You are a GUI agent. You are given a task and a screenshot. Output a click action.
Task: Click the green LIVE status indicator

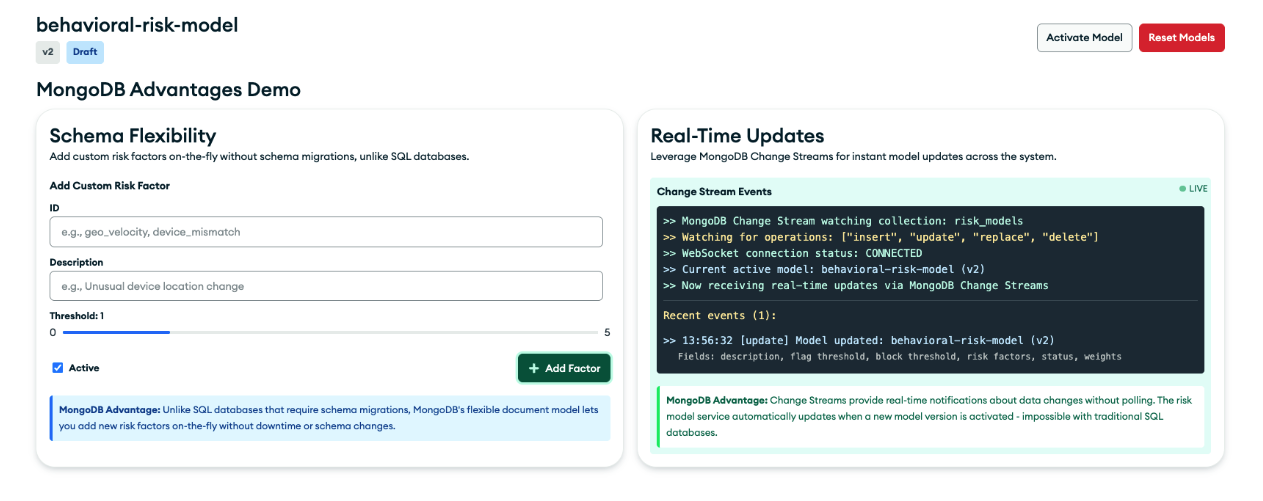(1193, 188)
